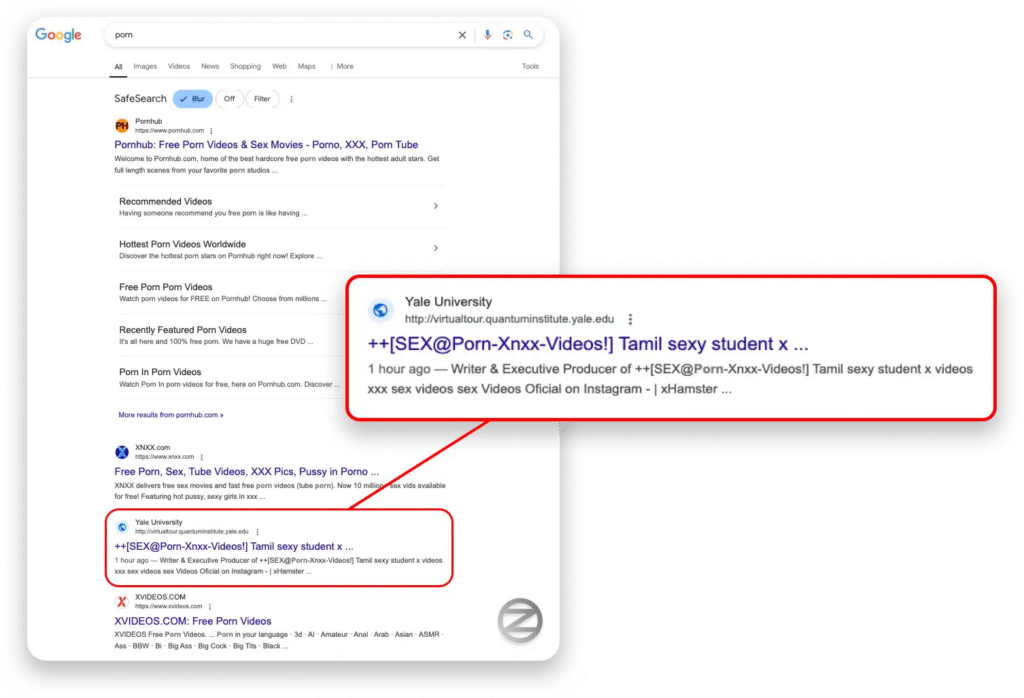This screenshot has width=1024, height=698.
Task: Open the More results from site link
Action: (x=170, y=415)
